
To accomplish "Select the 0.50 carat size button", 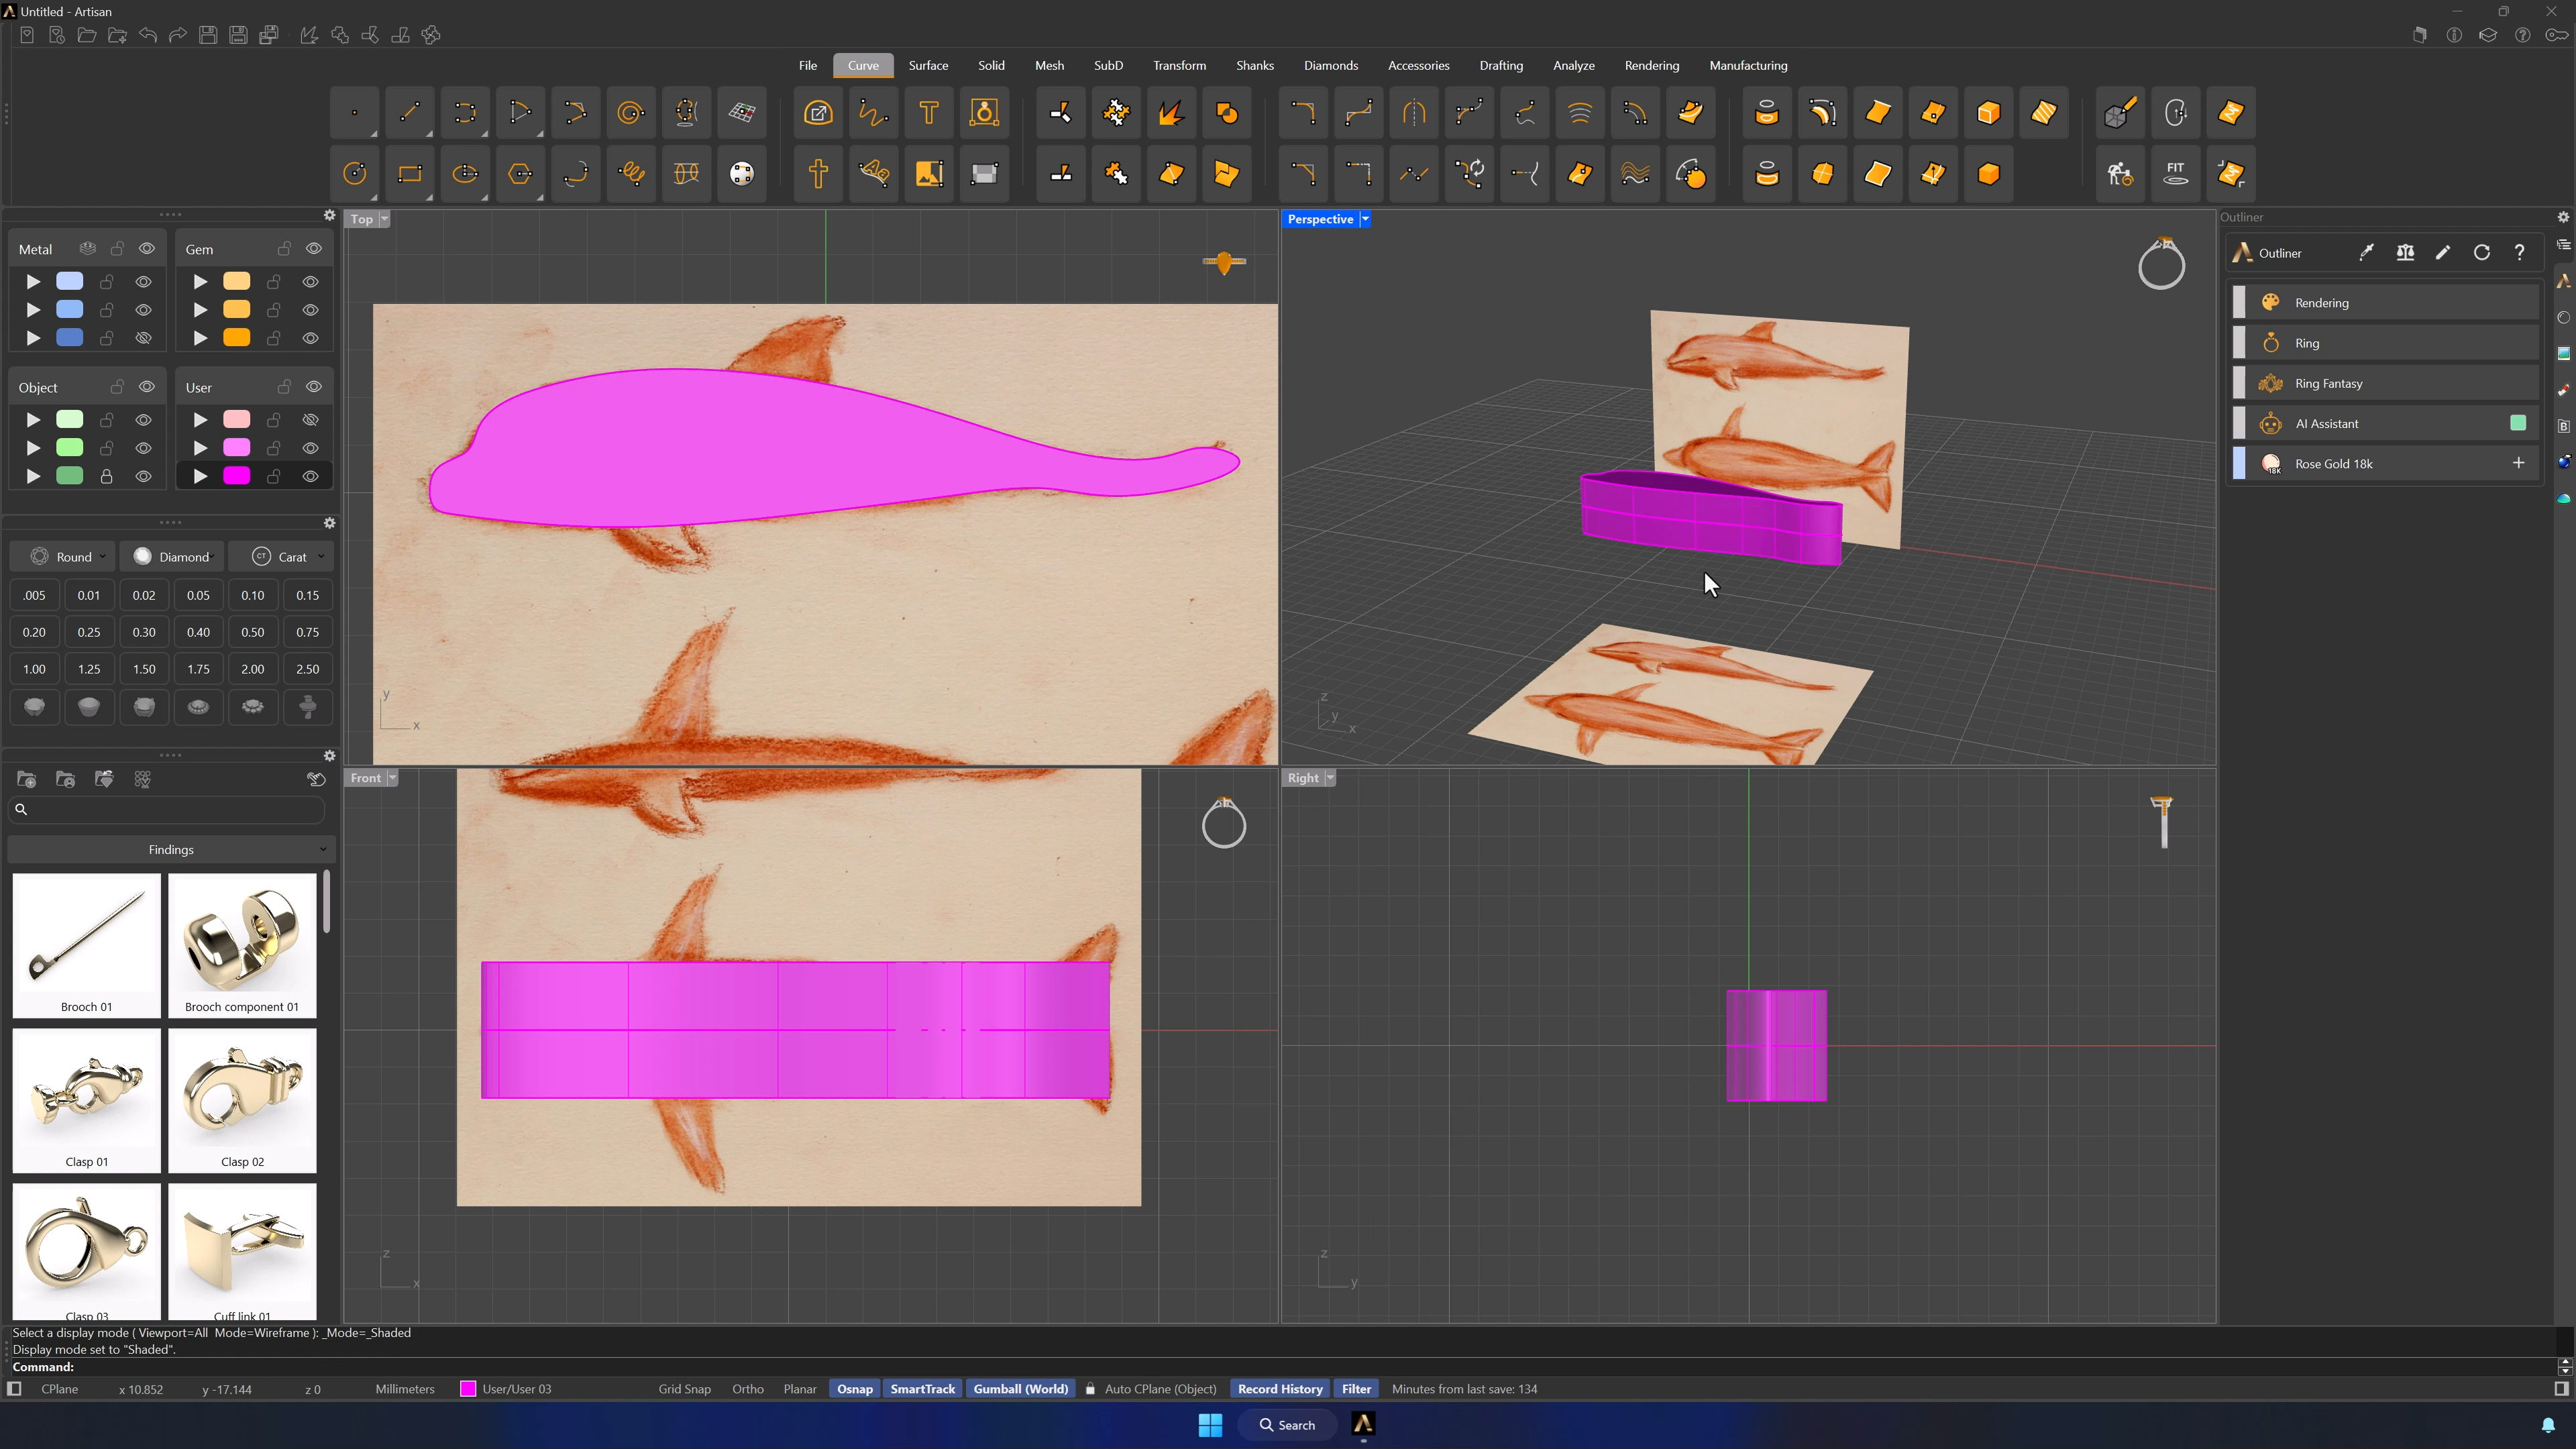I will 253,632.
